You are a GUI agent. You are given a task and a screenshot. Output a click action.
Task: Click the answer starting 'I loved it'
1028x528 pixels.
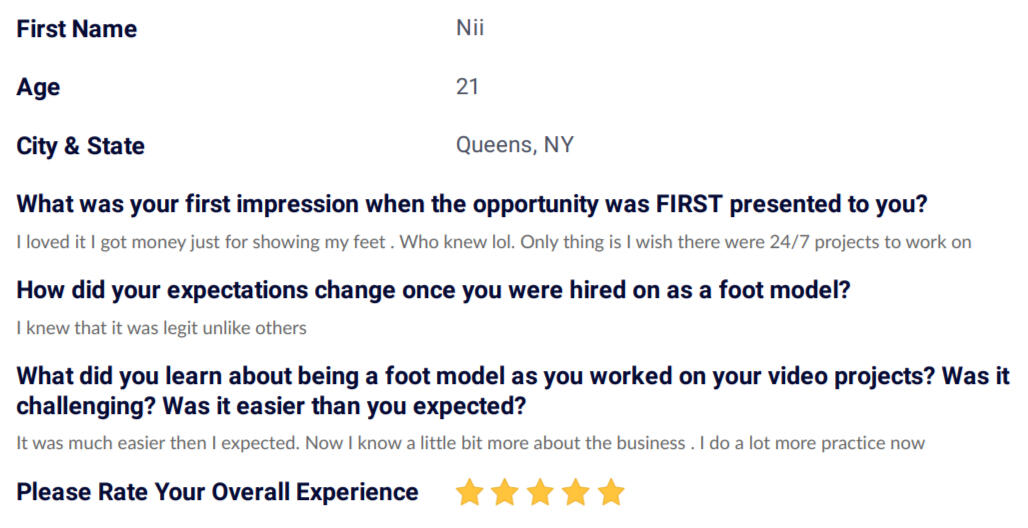point(494,242)
